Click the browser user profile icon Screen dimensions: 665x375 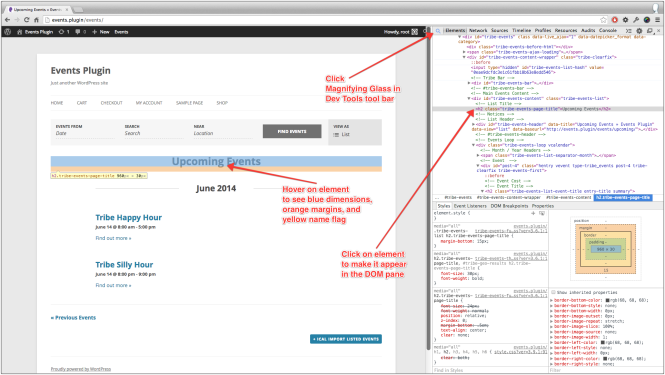click(656, 8)
